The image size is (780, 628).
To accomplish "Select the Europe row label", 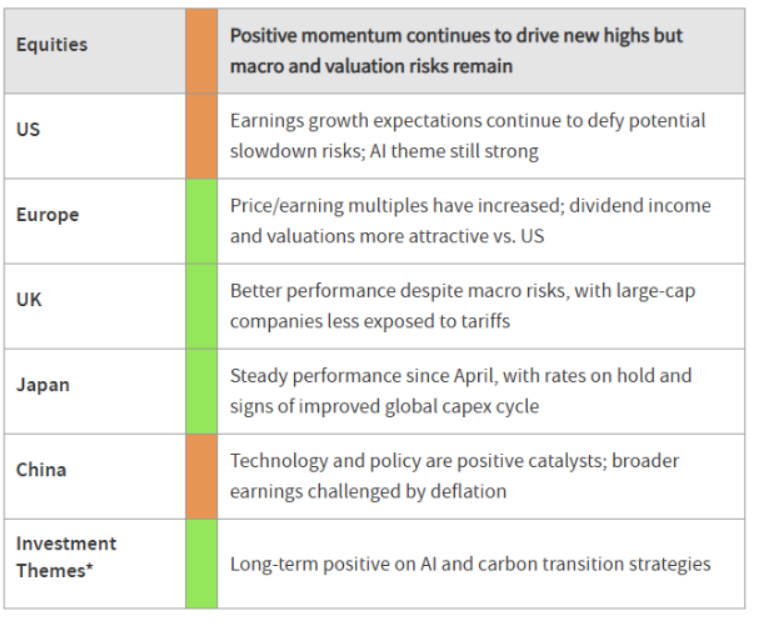I will (x=48, y=215).
